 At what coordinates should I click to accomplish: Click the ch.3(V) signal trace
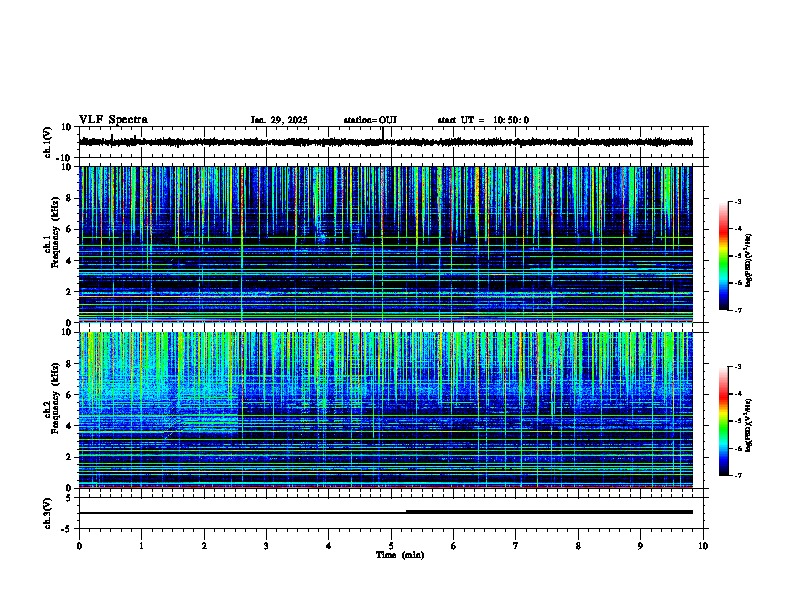click(x=386, y=512)
